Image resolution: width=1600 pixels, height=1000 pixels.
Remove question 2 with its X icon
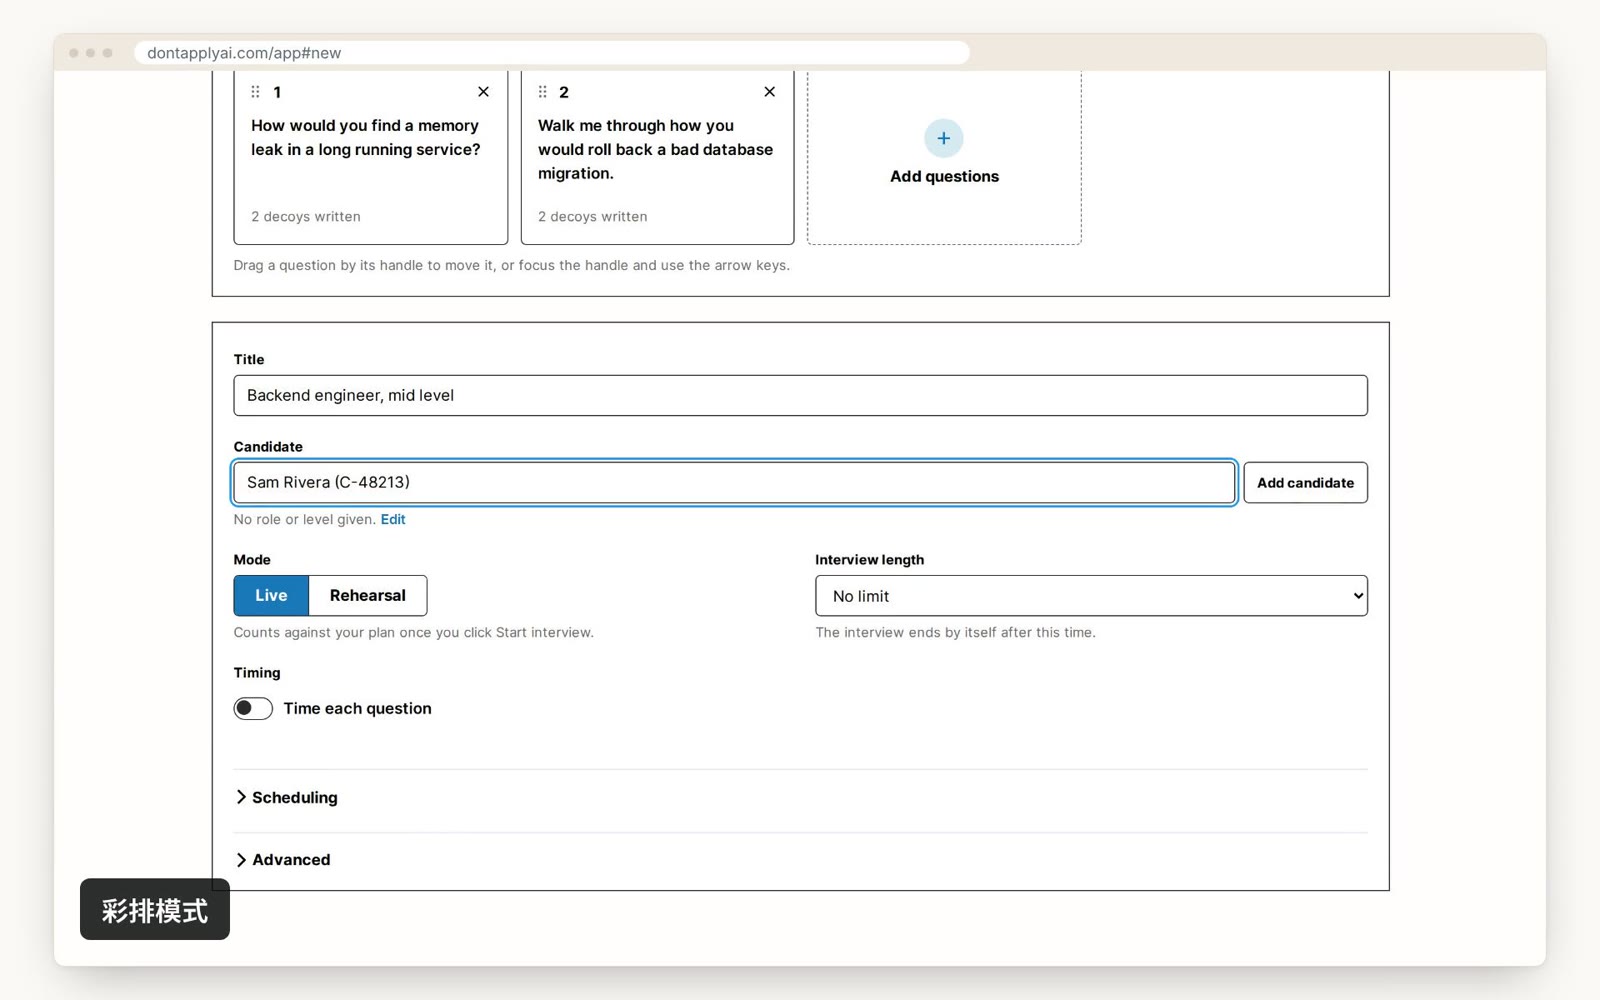(769, 92)
